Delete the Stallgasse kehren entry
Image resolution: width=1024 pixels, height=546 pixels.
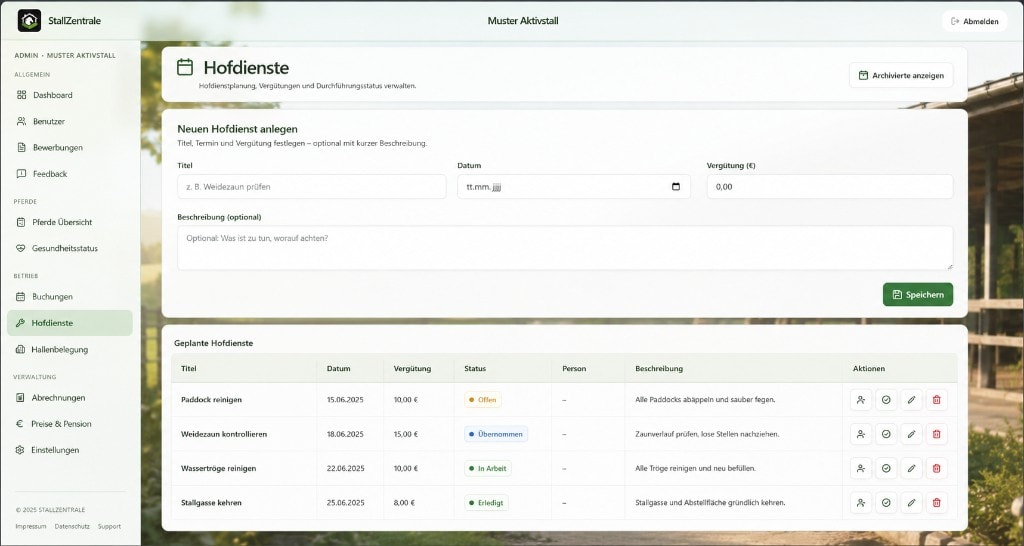click(x=936, y=503)
